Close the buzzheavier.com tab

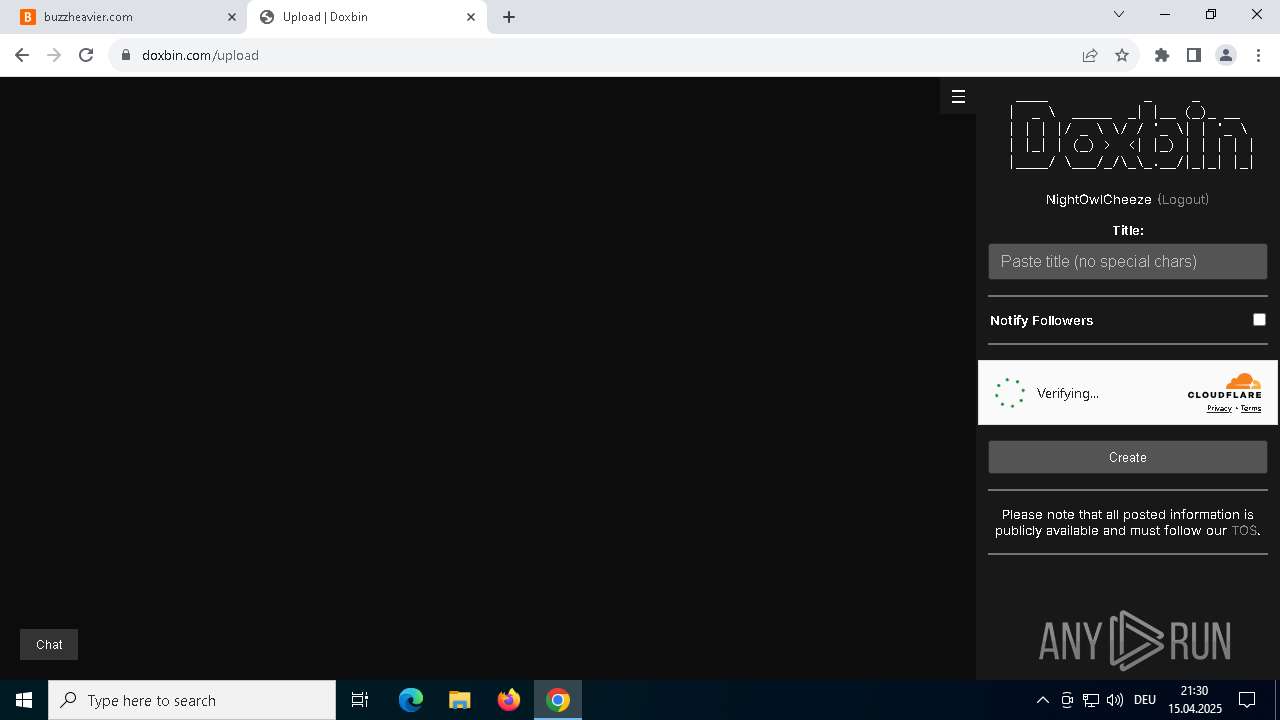pyautogui.click(x=232, y=17)
